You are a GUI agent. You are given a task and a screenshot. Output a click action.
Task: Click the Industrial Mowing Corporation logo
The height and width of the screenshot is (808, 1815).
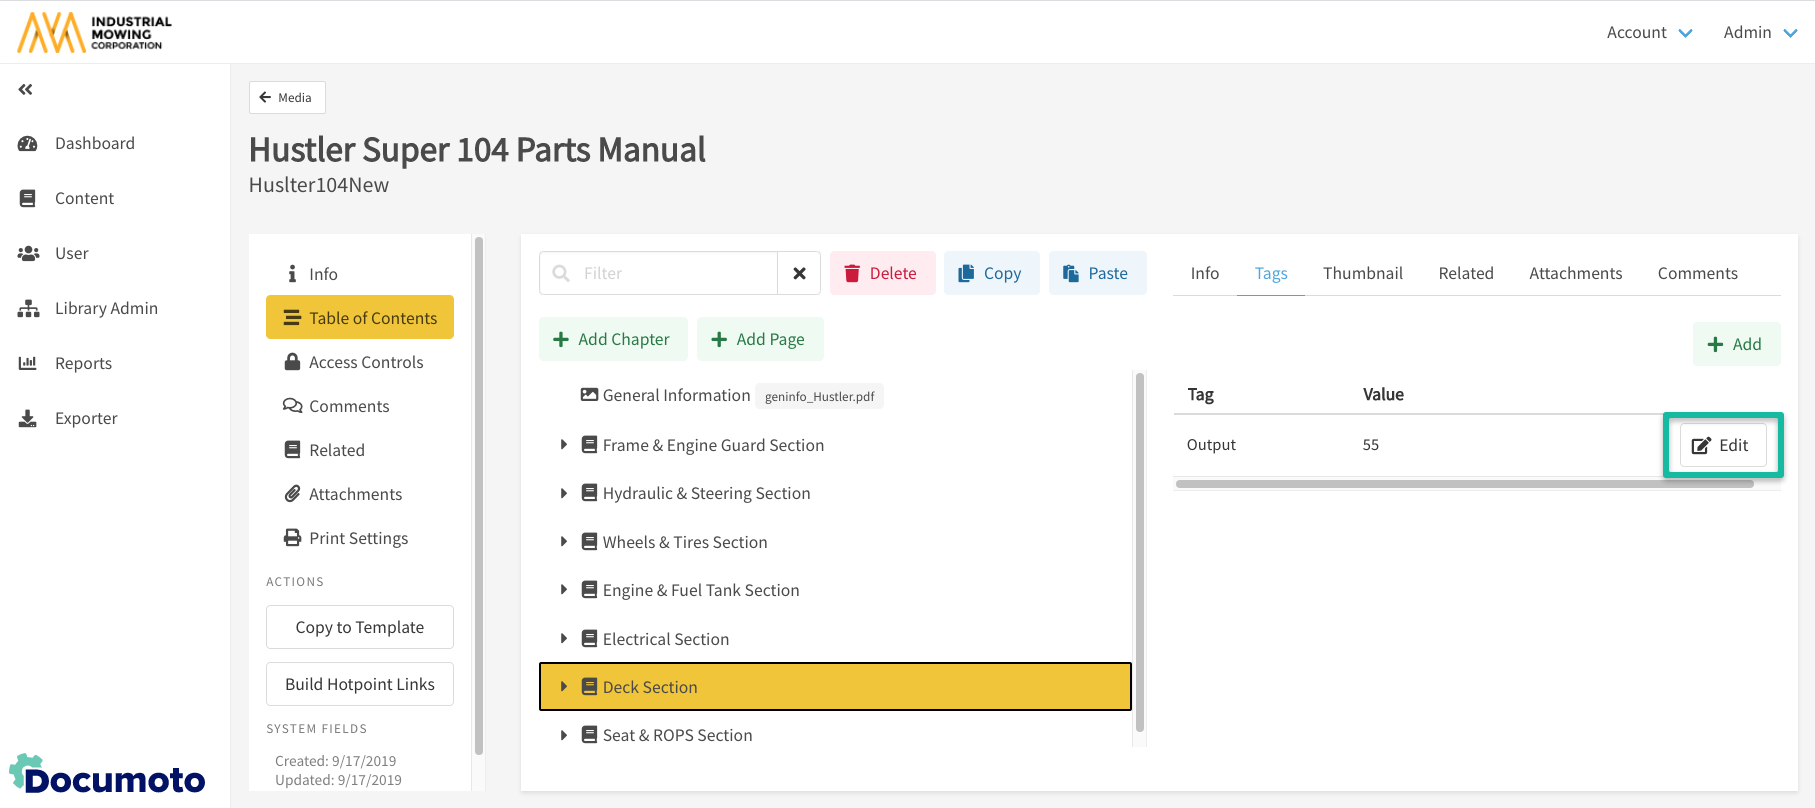pyautogui.click(x=95, y=32)
